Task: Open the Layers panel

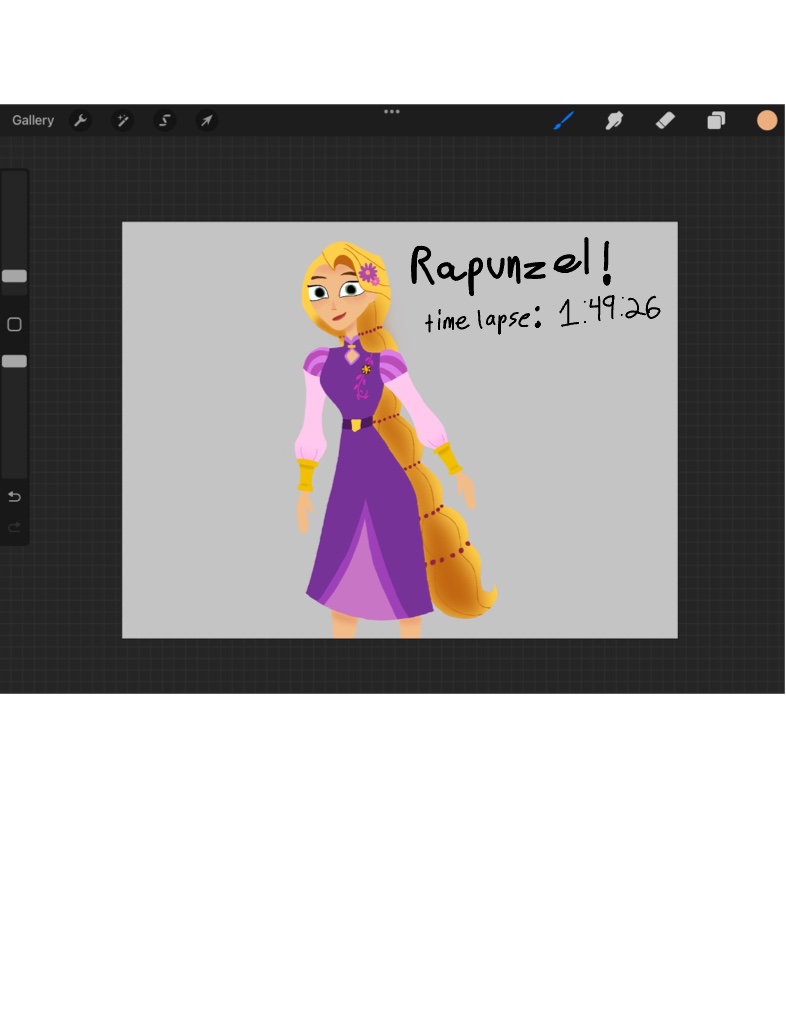Action: pos(716,120)
